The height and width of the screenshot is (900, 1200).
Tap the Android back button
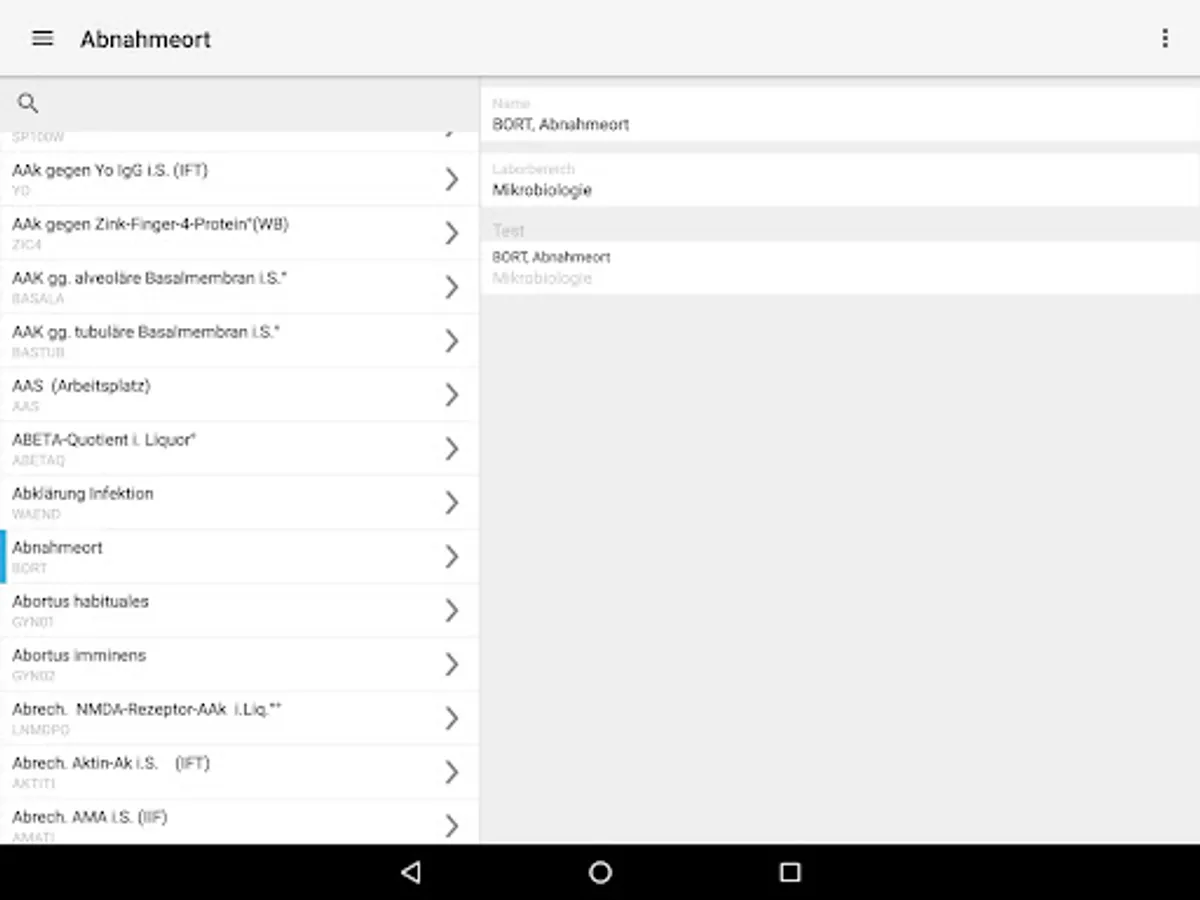click(x=410, y=872)
